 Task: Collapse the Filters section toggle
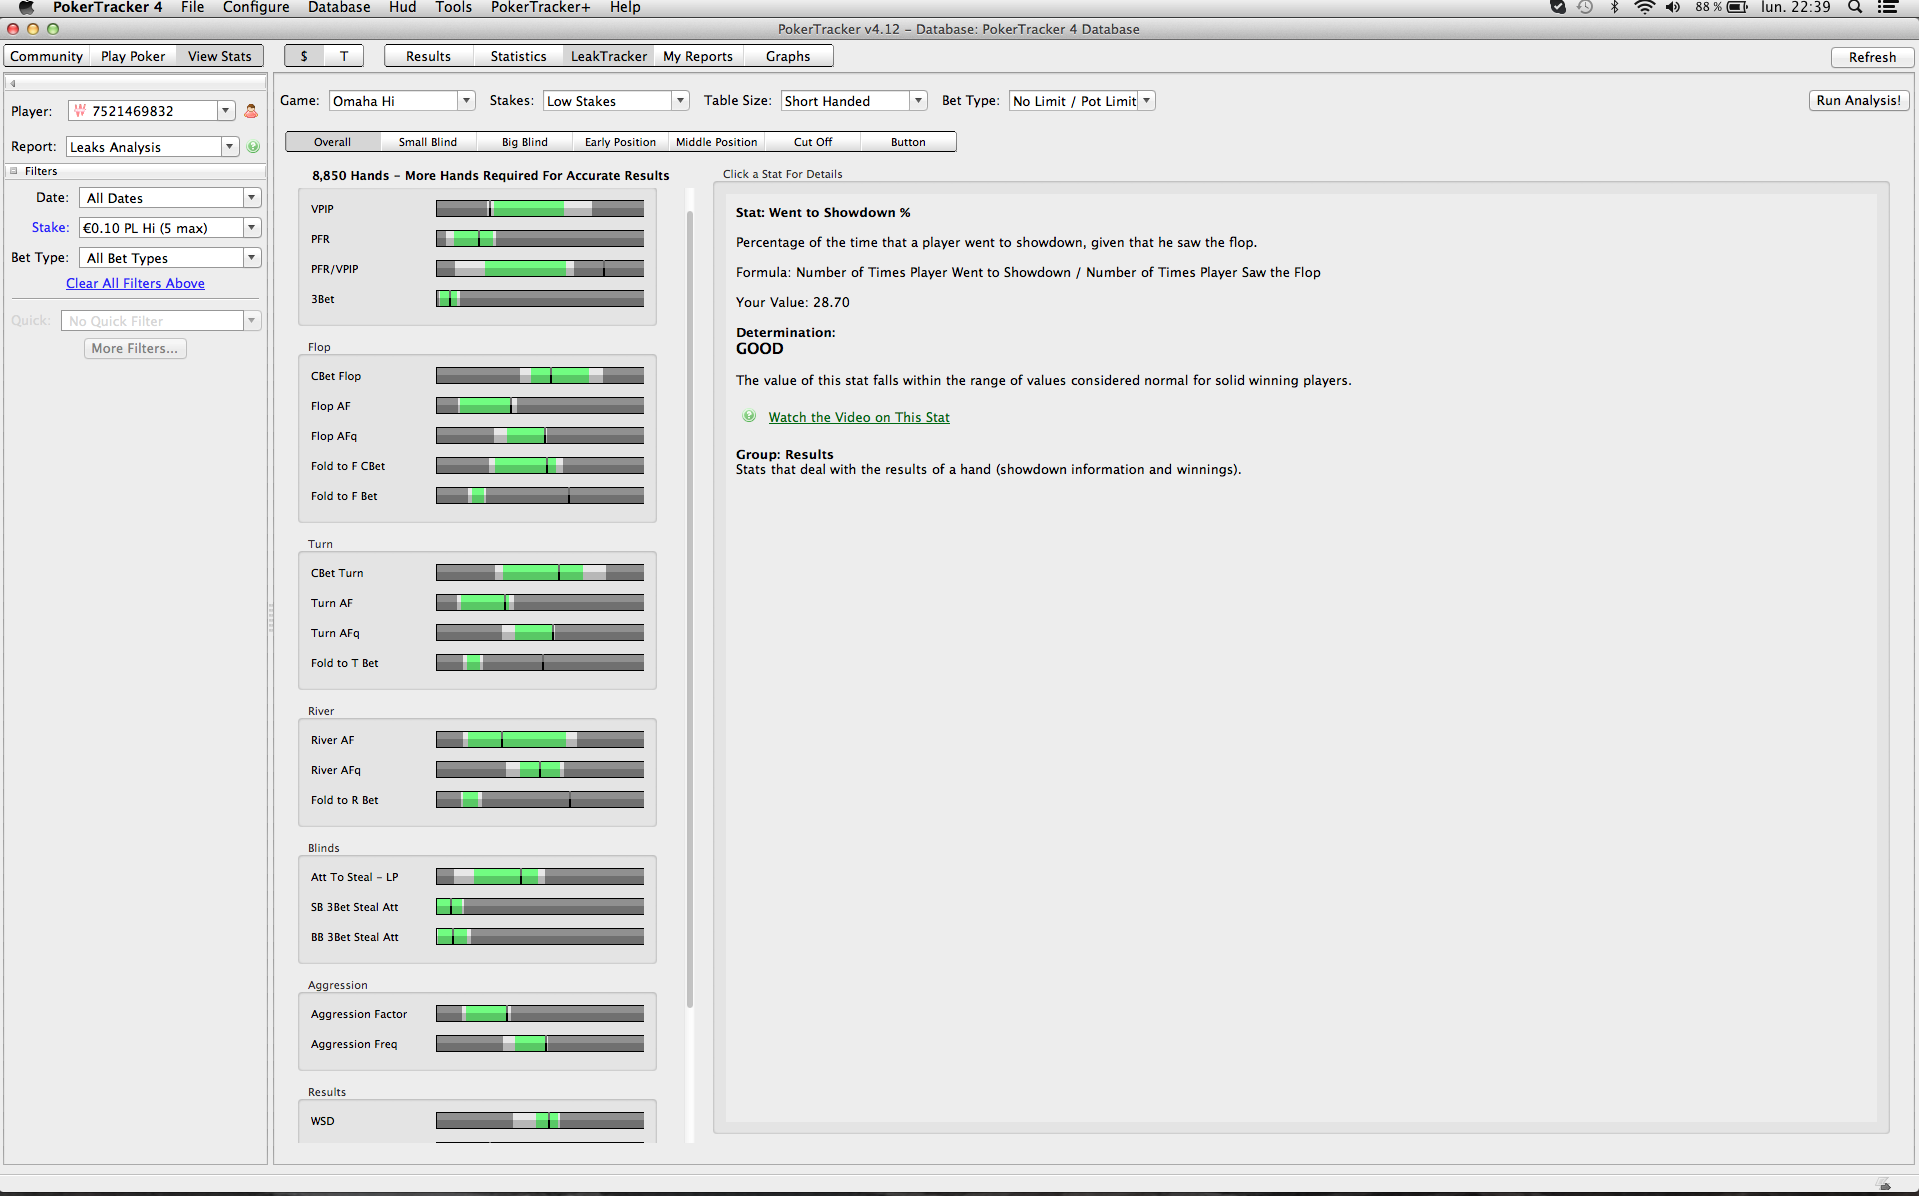(14, 171)
